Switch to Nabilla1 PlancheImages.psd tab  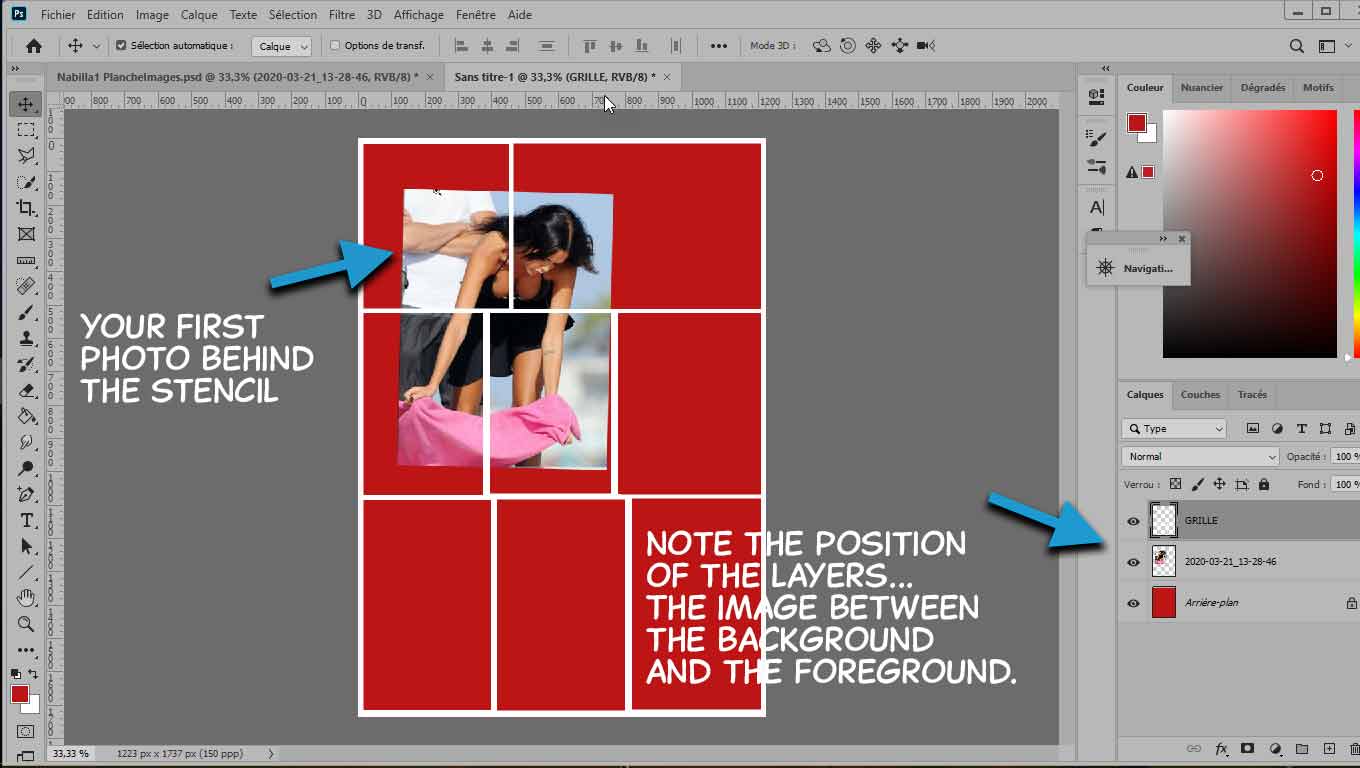(x=238, y=77)
